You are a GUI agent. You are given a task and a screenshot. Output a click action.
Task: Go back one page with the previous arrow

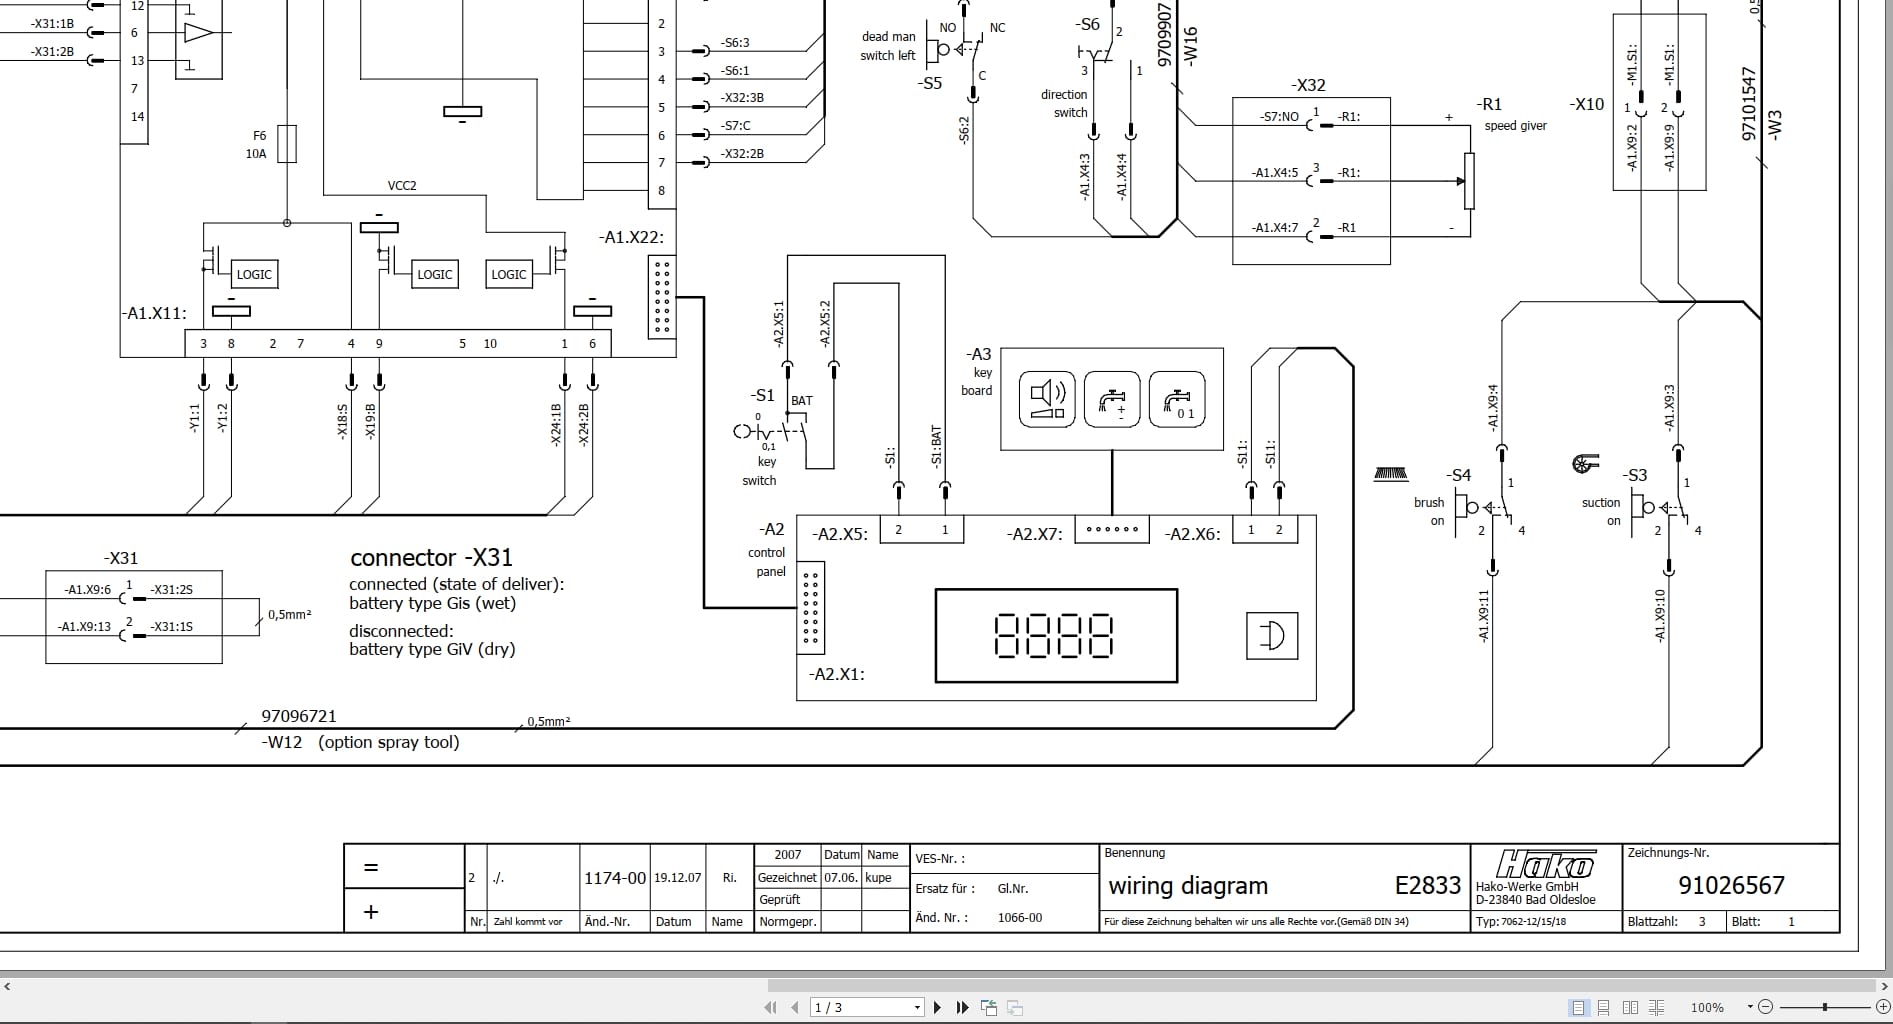coord(795,1008)
